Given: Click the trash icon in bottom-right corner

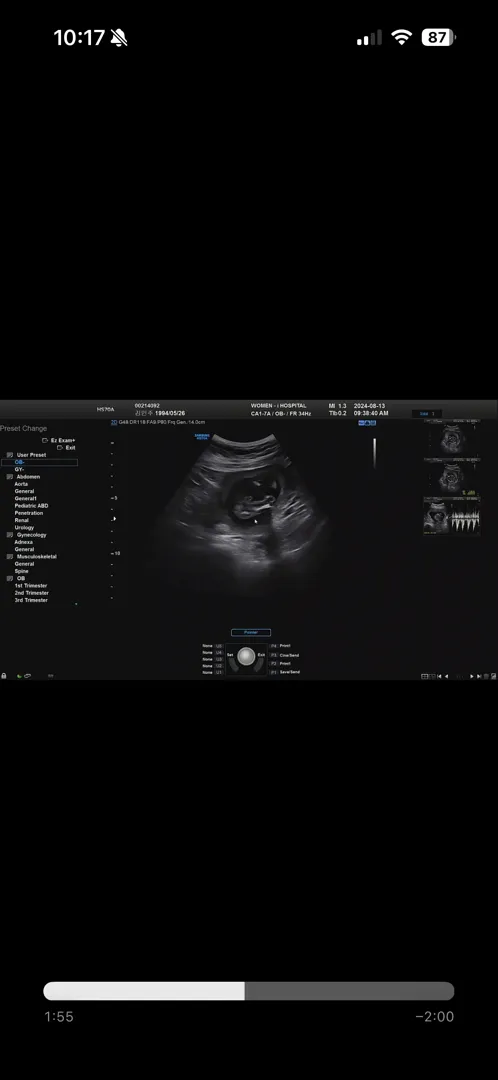Looking at the screenshot, I should pos(486,676).
